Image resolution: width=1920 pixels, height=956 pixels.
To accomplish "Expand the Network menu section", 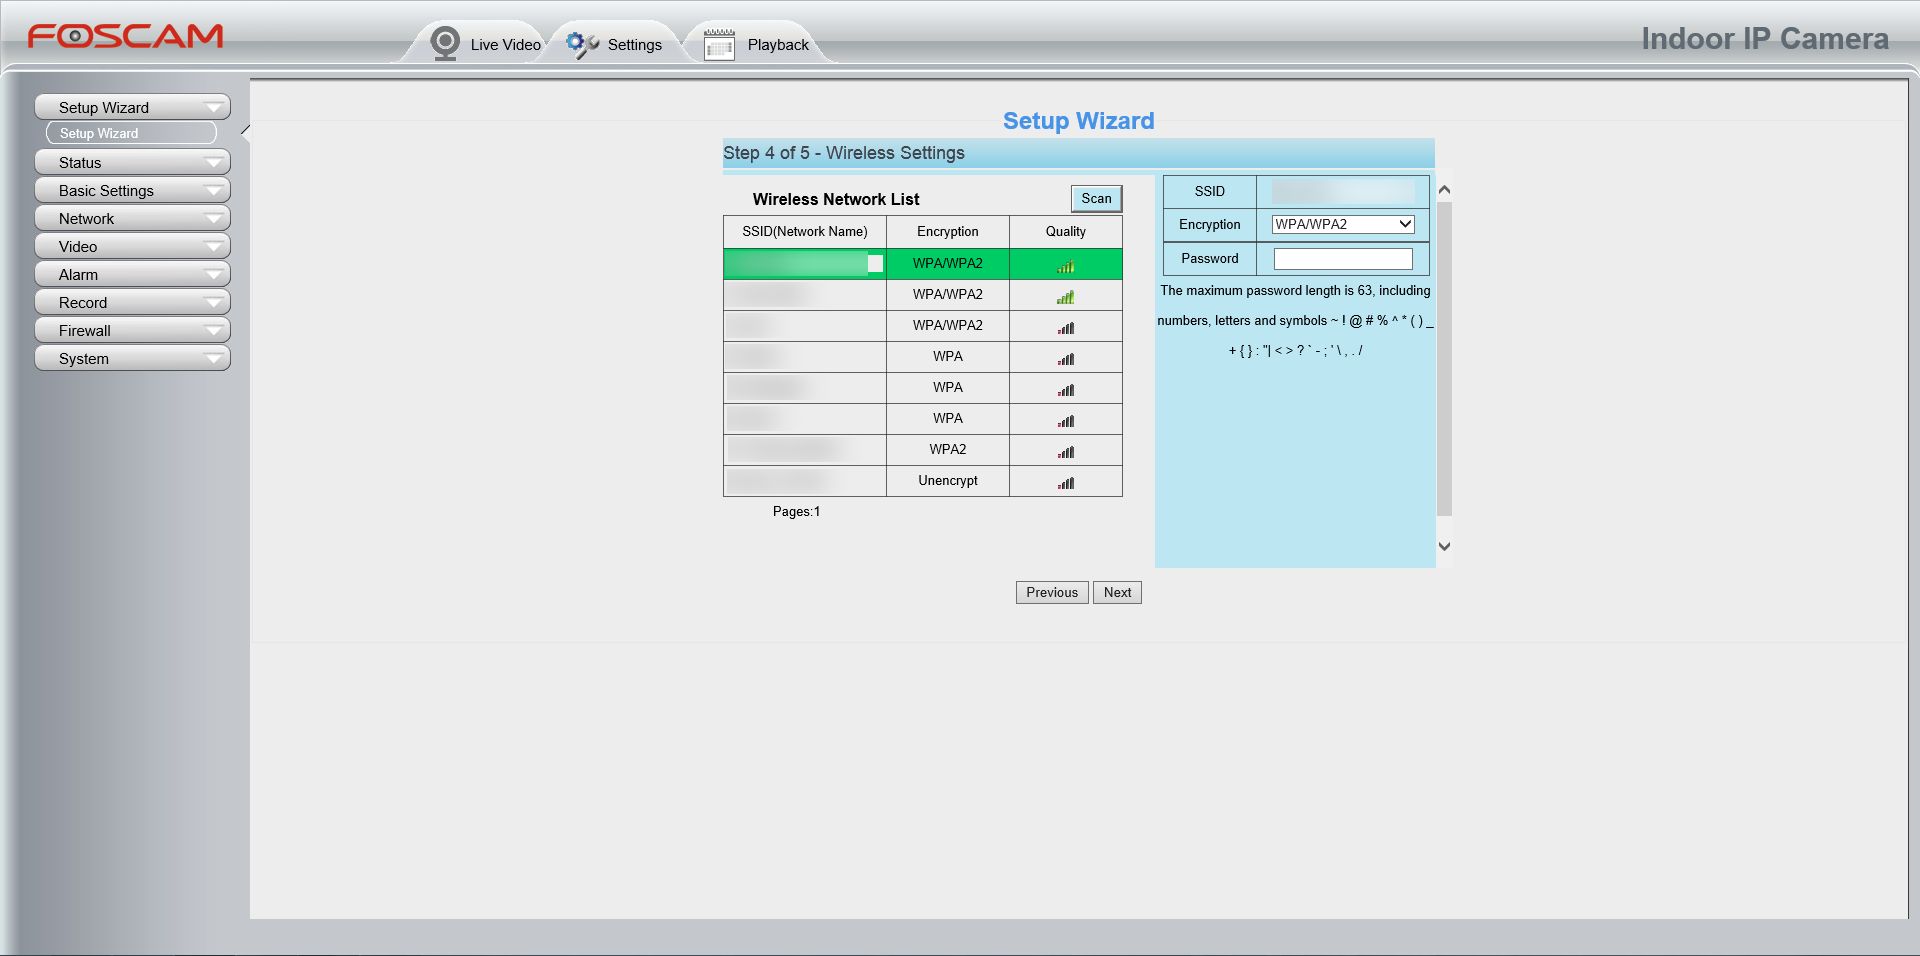I will [x=133, y=218].
